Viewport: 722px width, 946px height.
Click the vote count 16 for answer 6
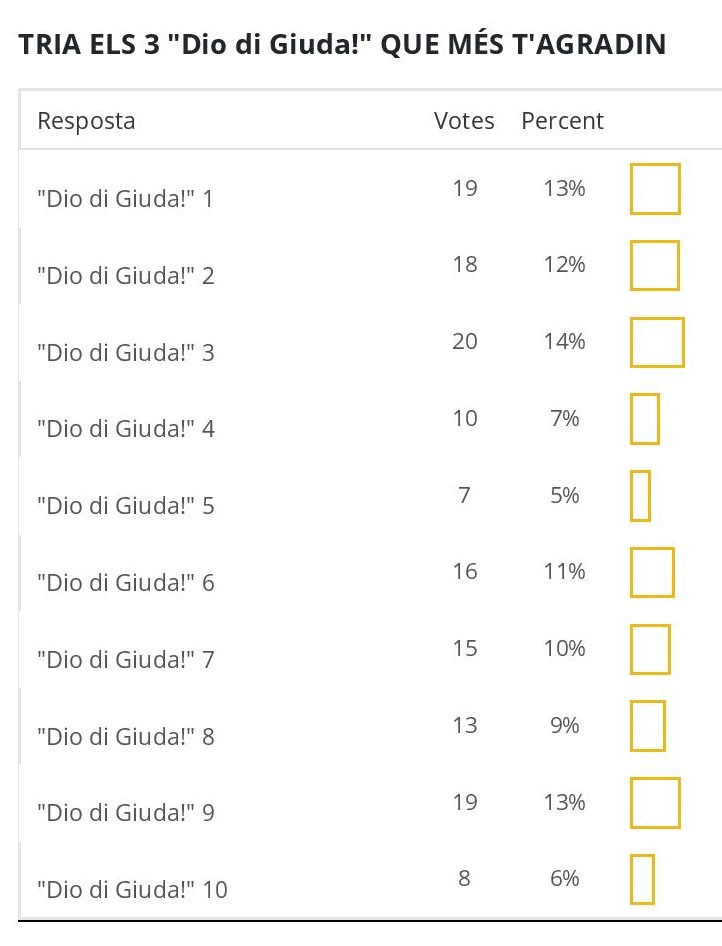point(465,572)
